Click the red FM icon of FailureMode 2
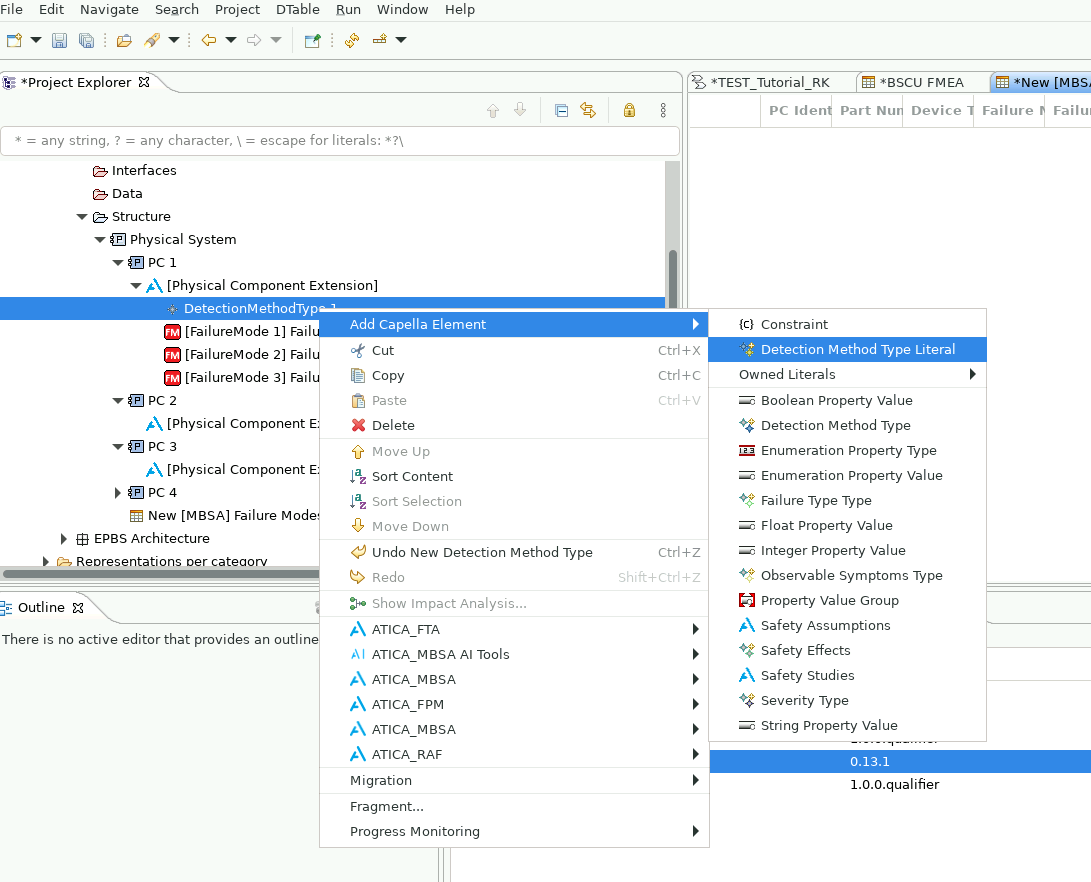This screenshot has width=1091, height=882. [173, 355]
